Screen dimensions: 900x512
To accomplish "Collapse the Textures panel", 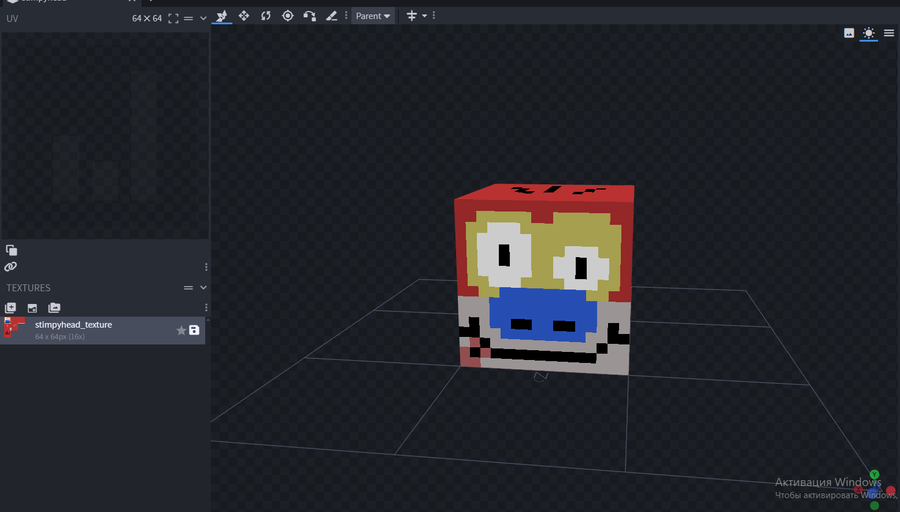I will pyautogui.click(x=203, y=288).
